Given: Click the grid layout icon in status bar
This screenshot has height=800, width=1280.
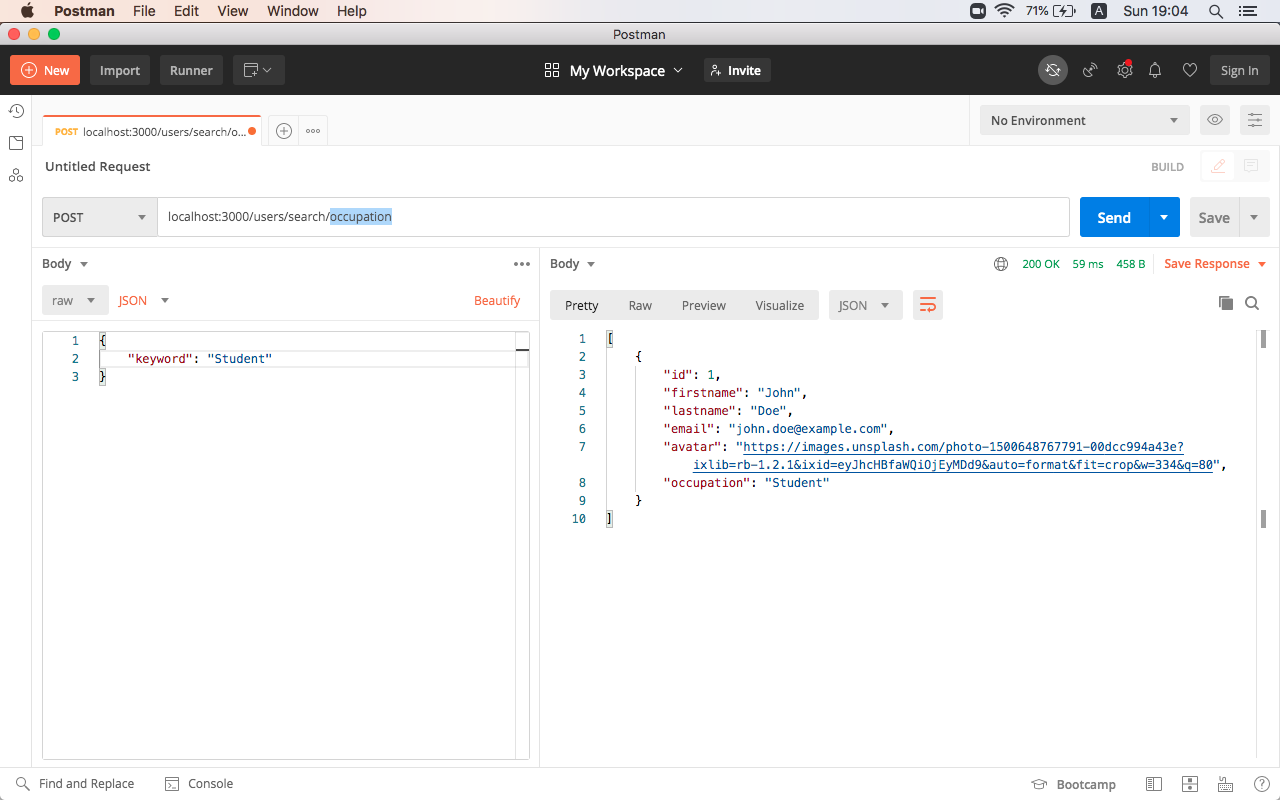Looking at the screenshot, I should point(1190,784).
